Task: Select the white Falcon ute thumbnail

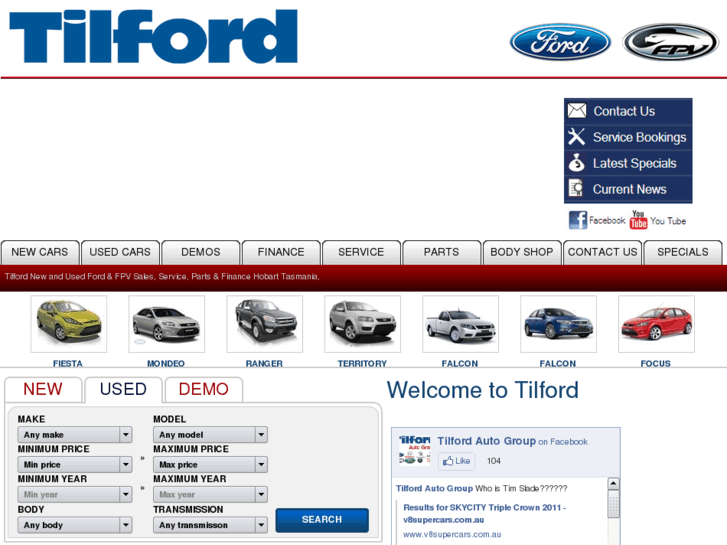Action: (x=460, y=324)
